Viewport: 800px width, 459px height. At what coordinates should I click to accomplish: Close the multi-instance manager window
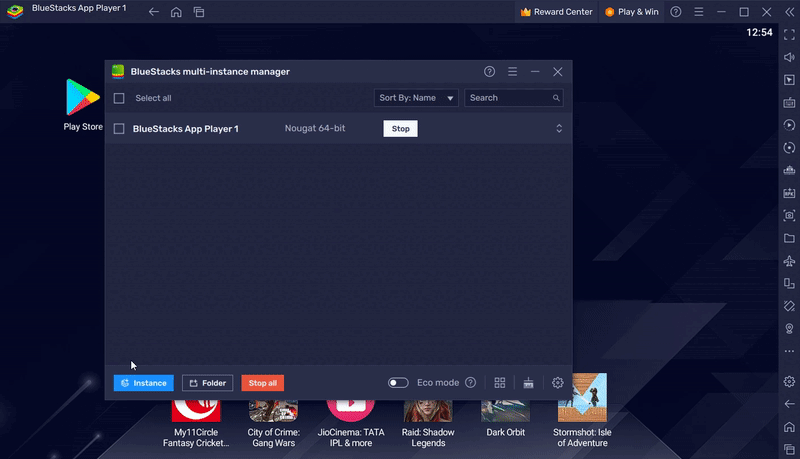click(558, 72)
